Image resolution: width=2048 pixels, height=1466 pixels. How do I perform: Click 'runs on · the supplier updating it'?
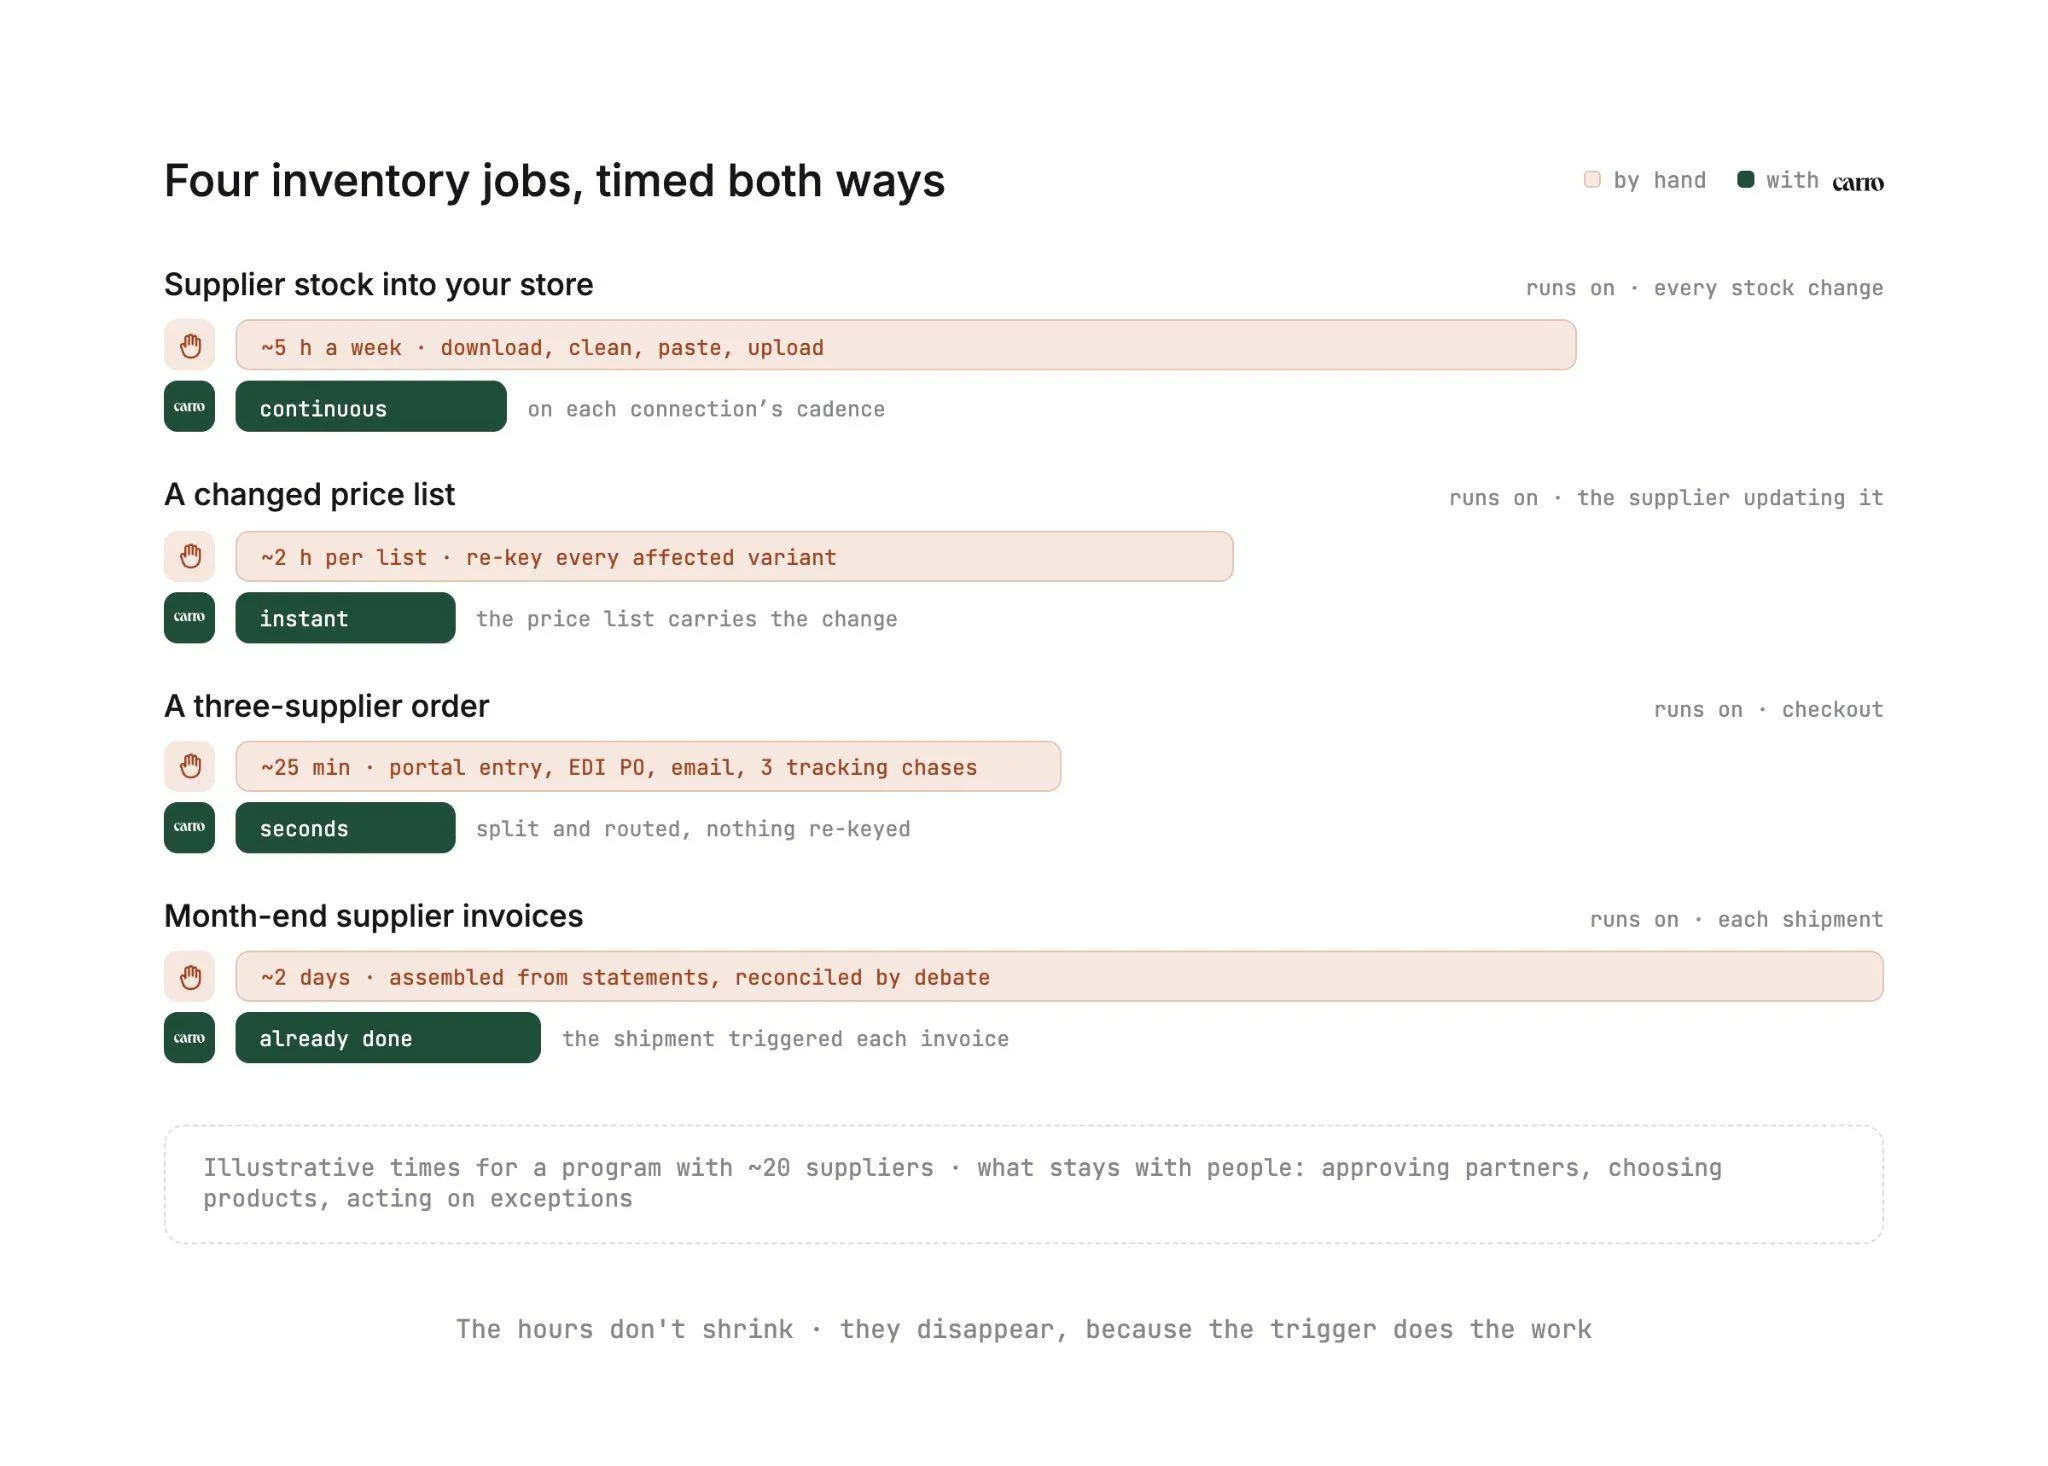click(1666, 498)
